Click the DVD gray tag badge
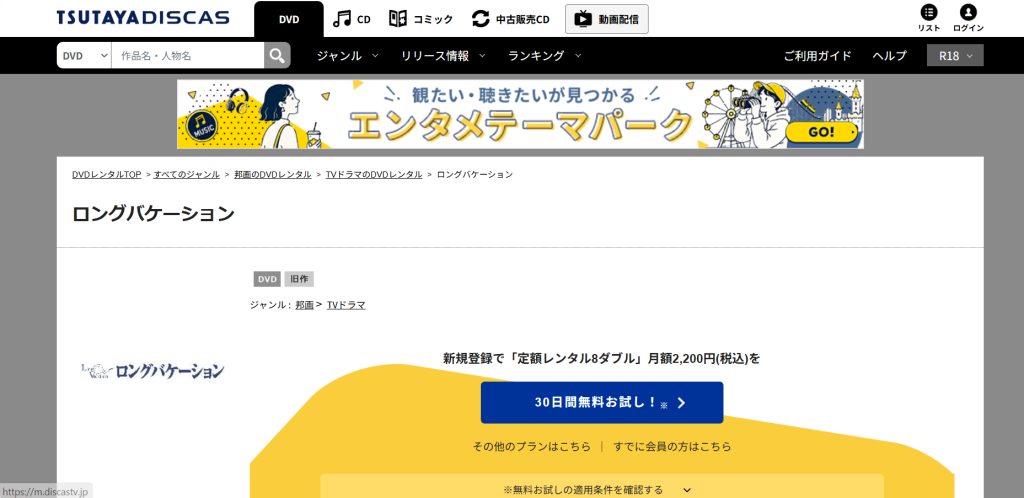The image size is (1024, 498). point(267,279)
